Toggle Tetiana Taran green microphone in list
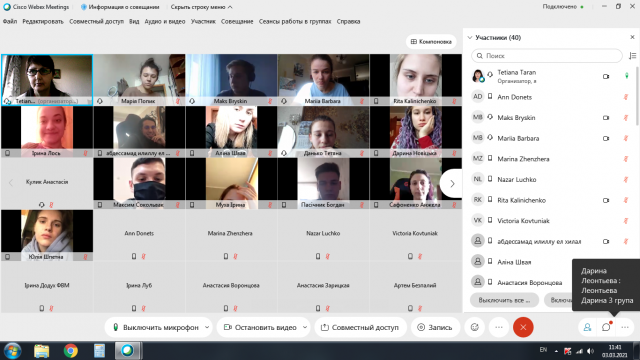The width and height of the screenshot is (640, 360). coord(627,76)
